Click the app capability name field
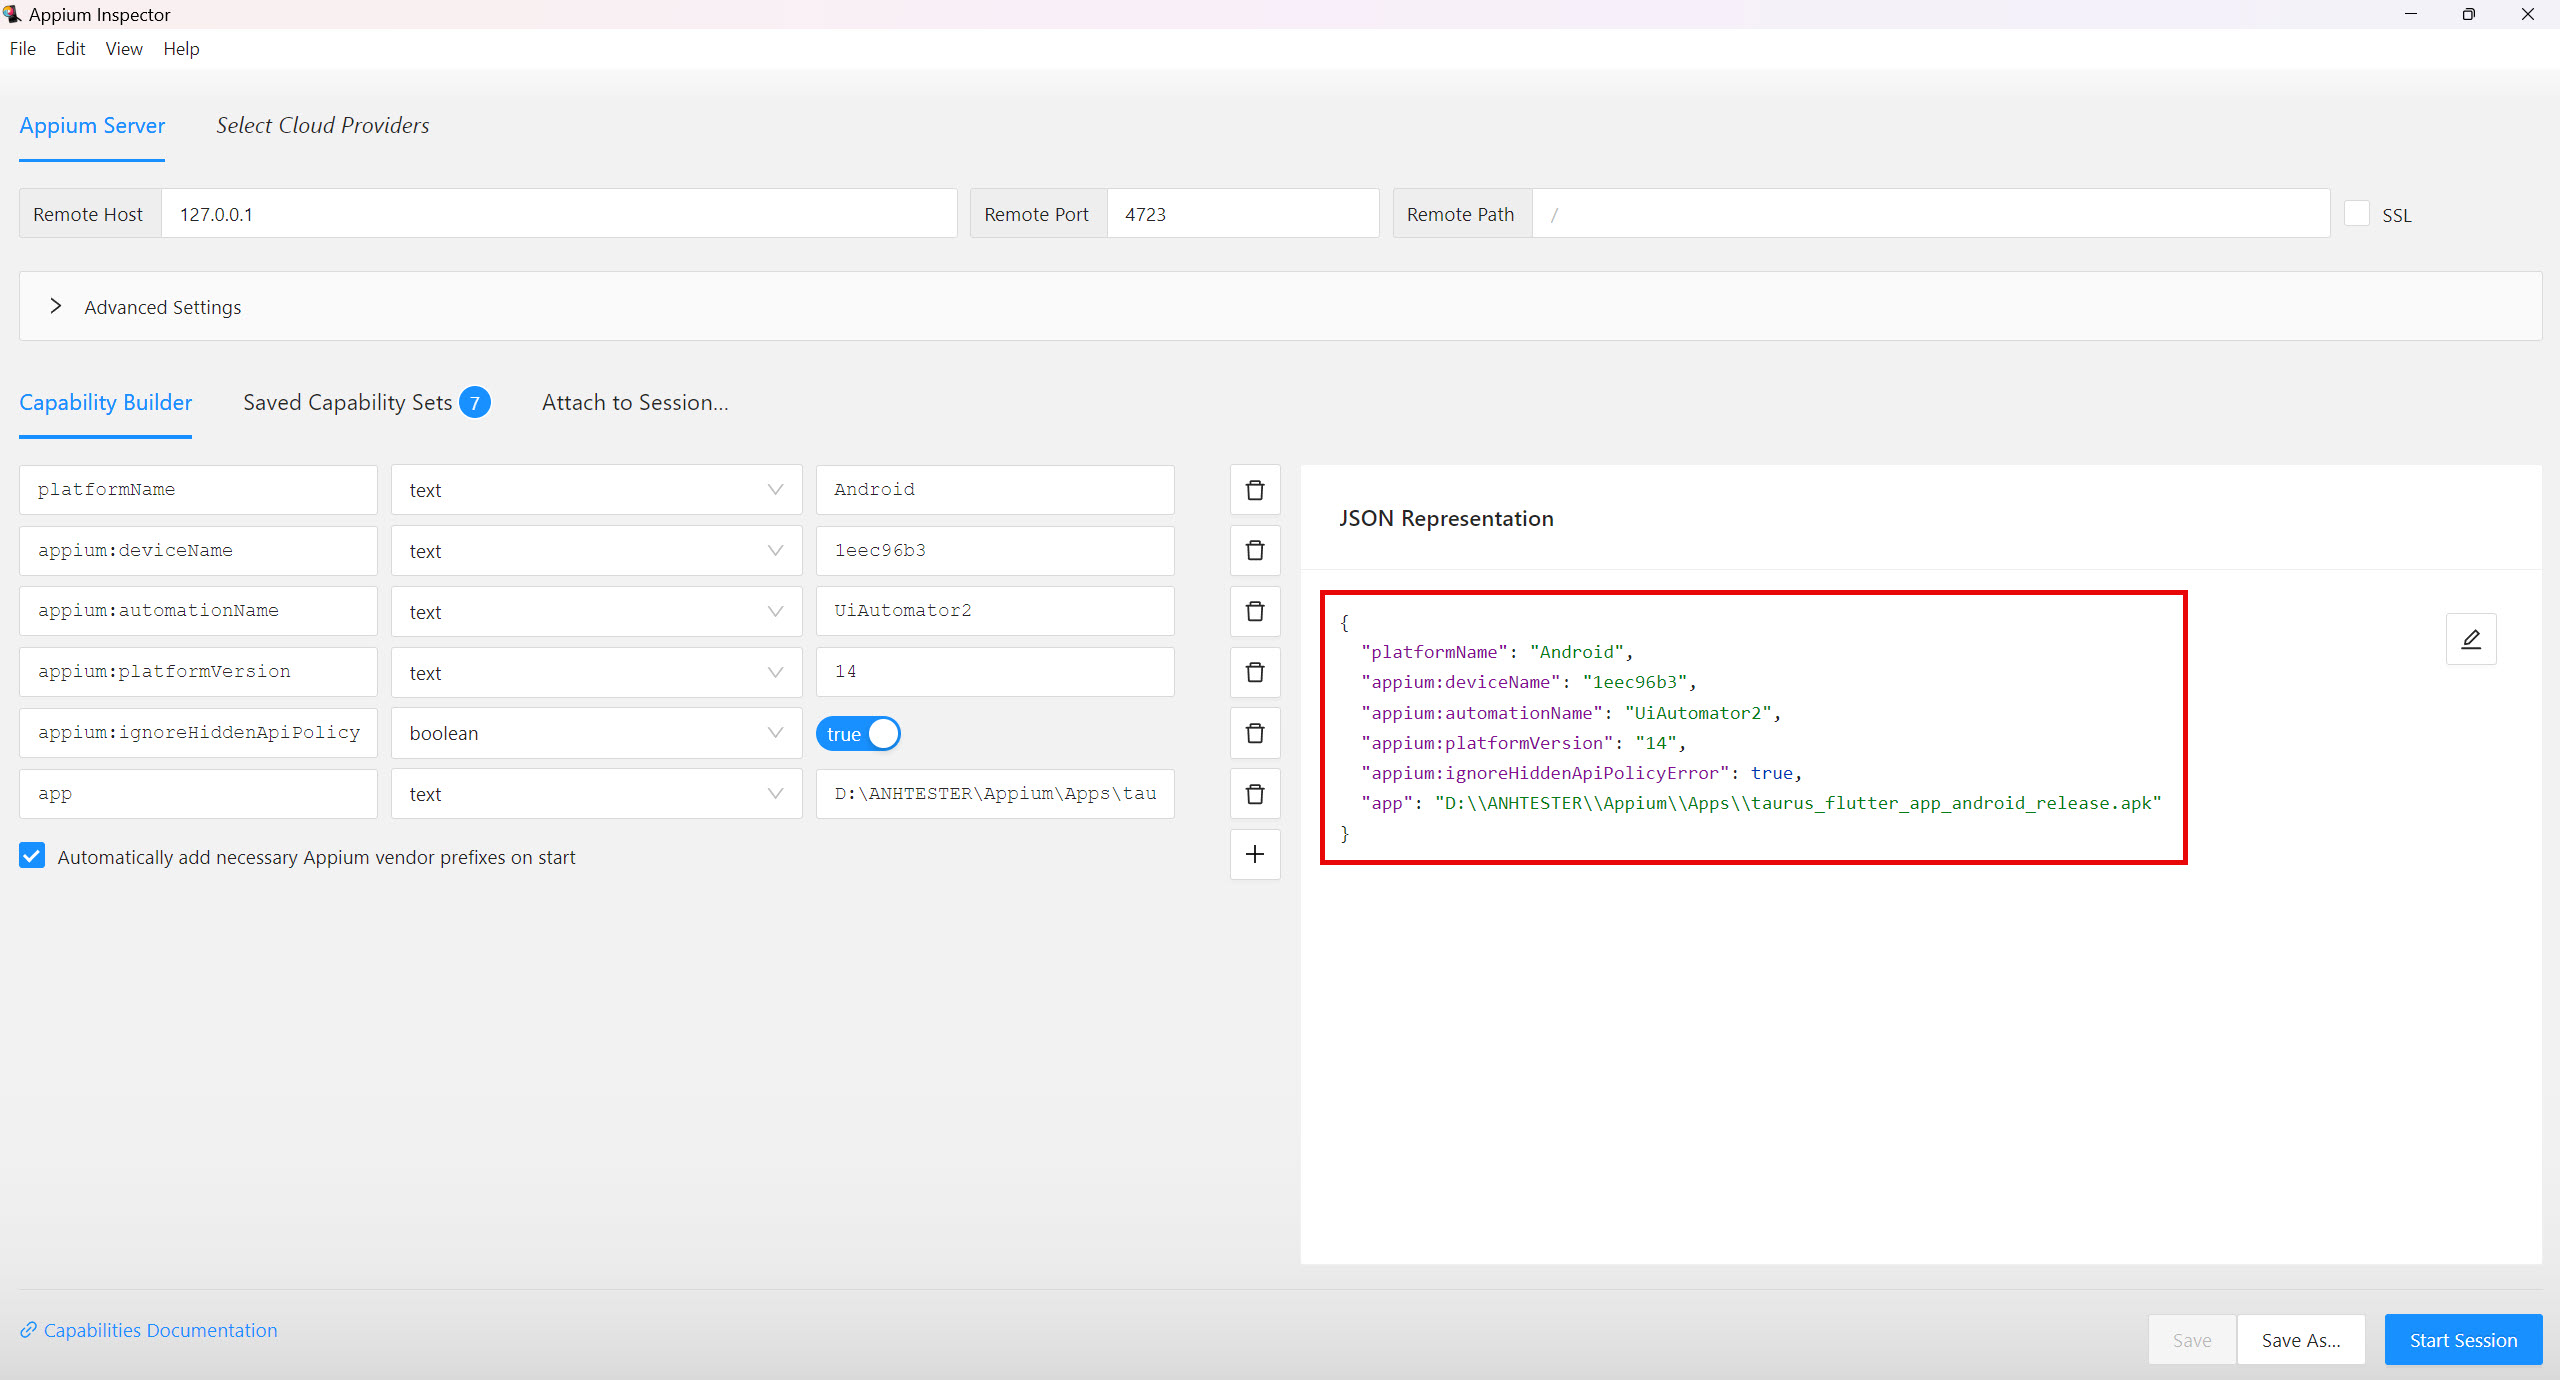 point(198,794)
